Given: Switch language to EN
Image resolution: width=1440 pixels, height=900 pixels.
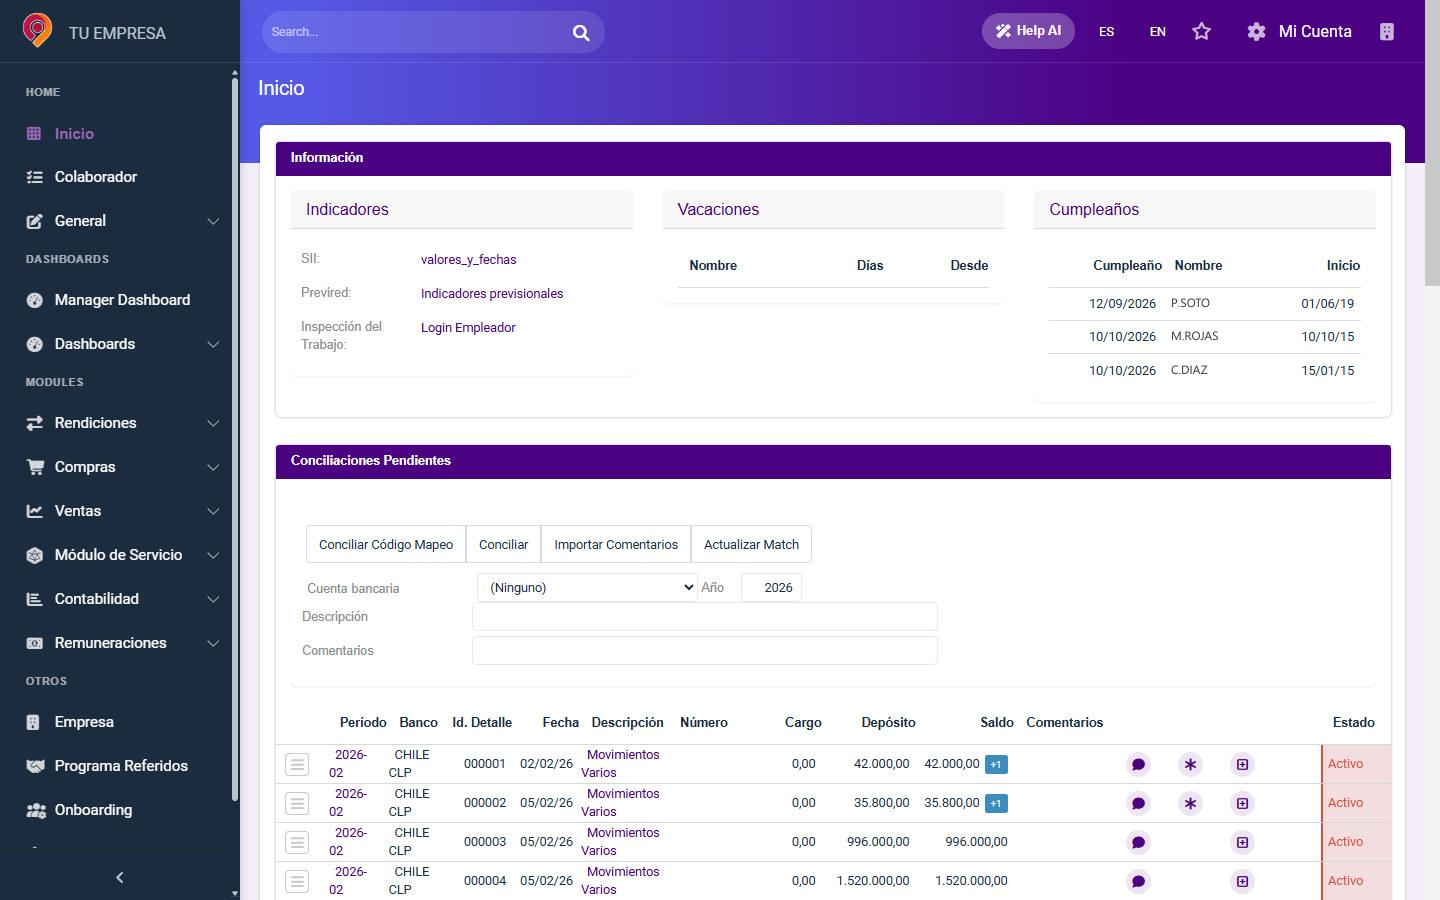Looking at the screenshot, I should coord(1158,32).
